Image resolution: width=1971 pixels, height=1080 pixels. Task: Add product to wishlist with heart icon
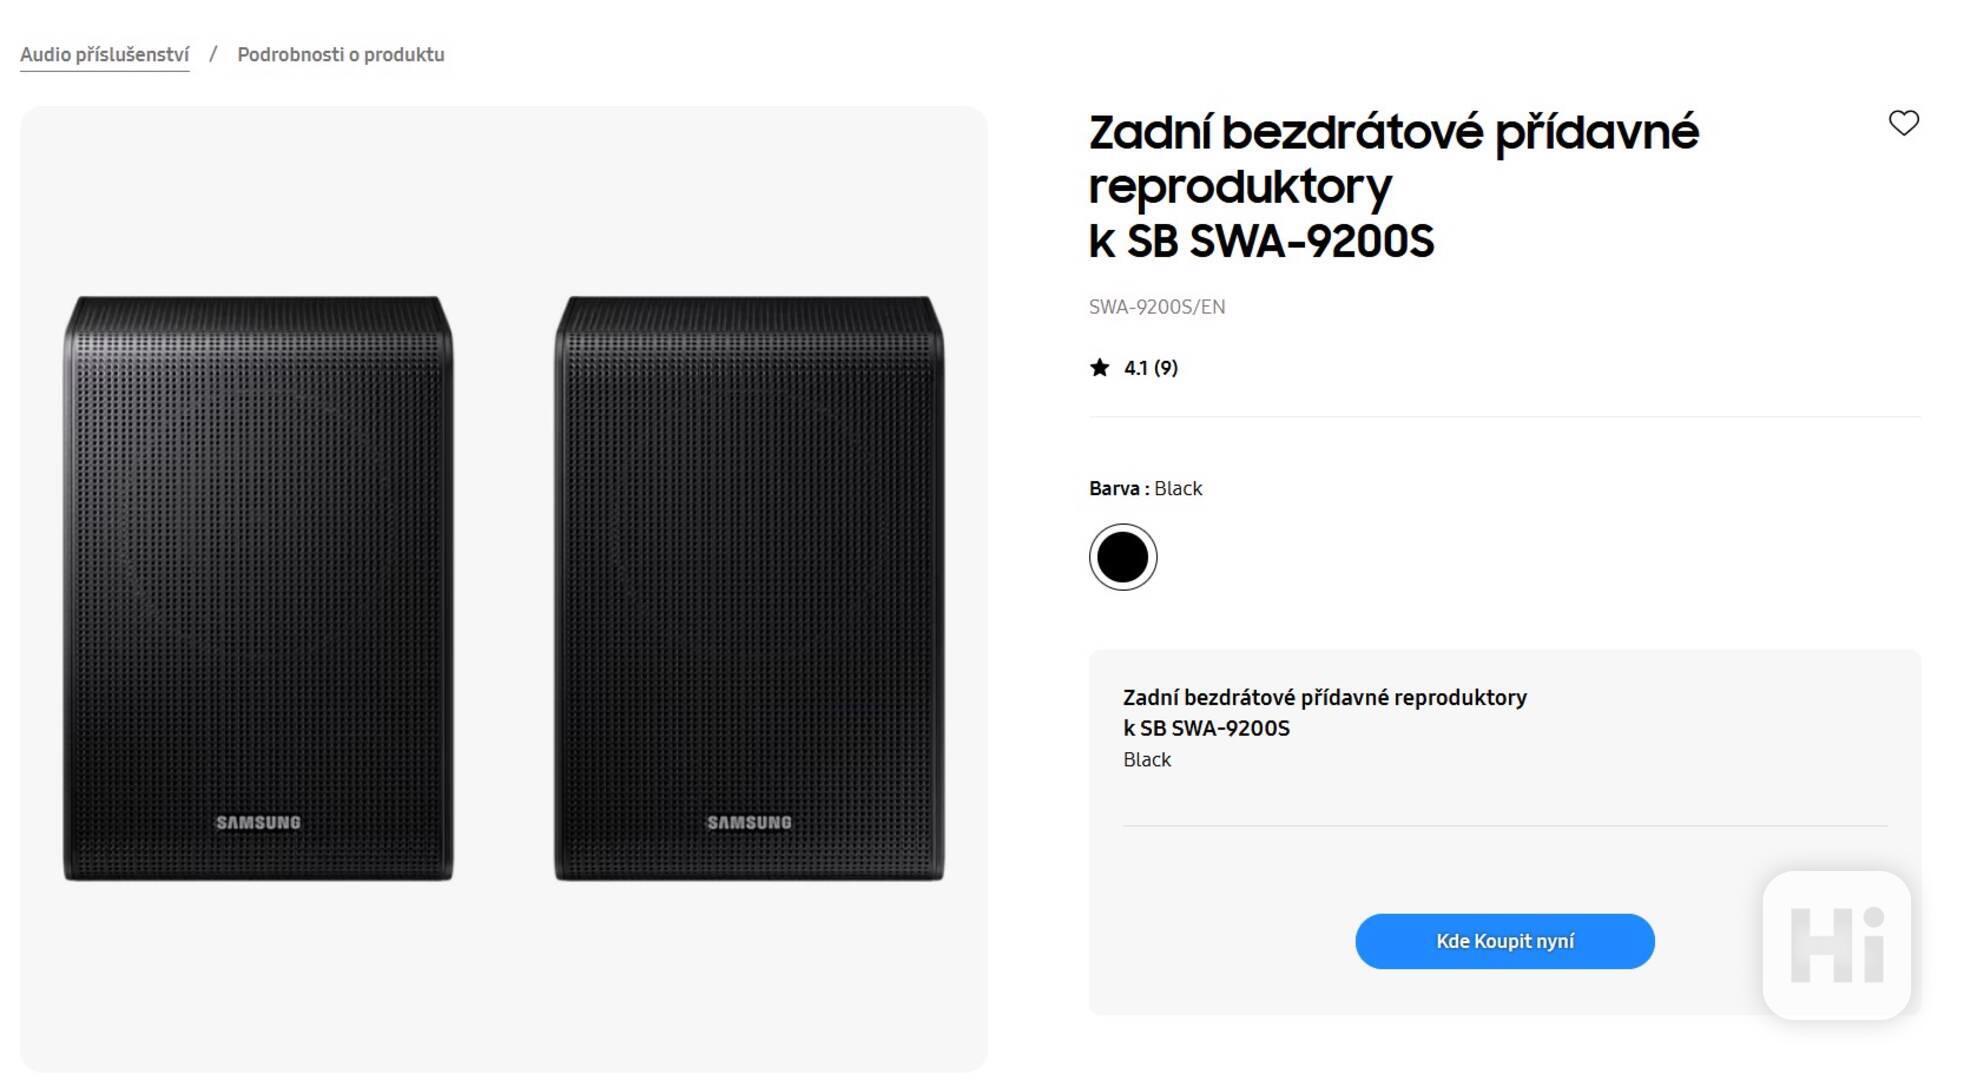point(1903,123)
